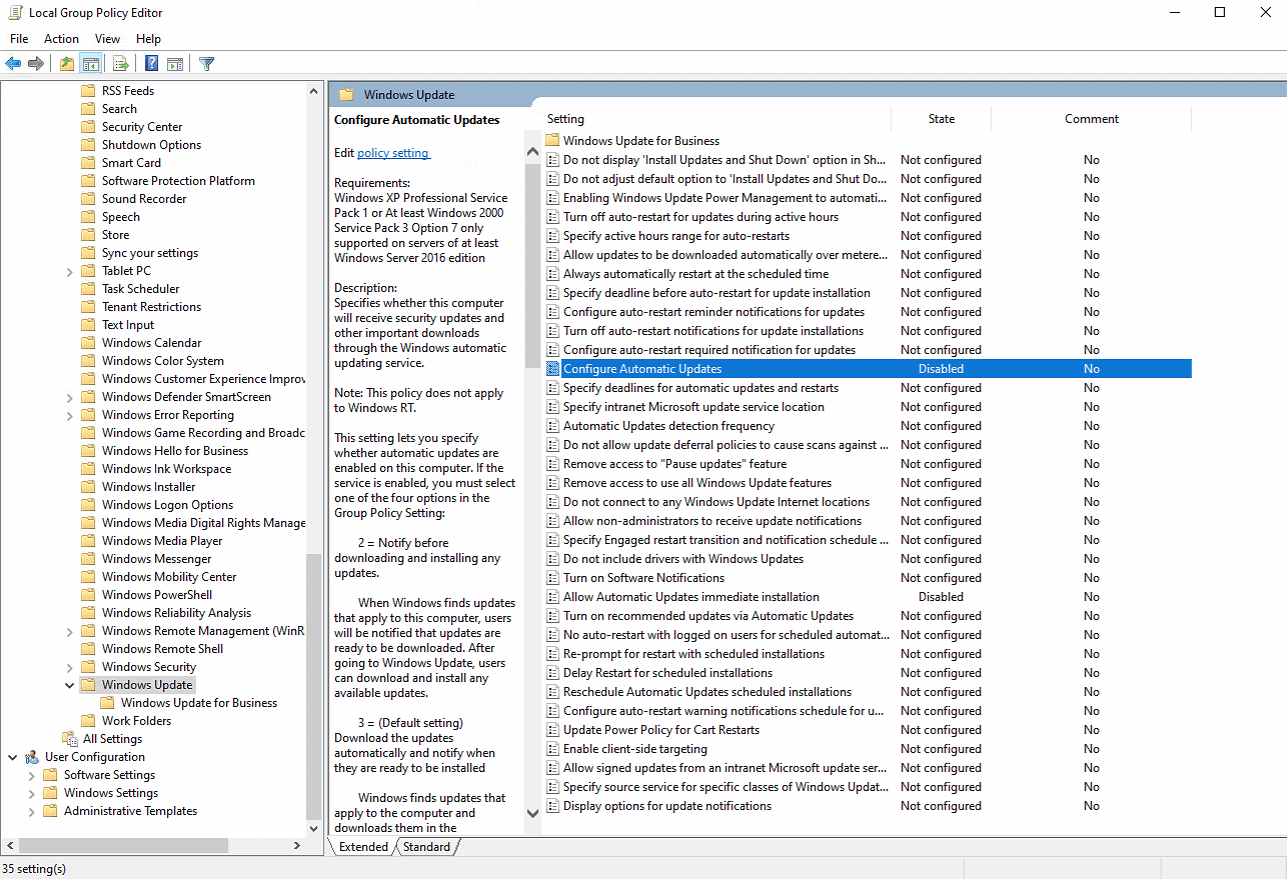Go back with the blue Back arrow
This screenshot has width=1287, height=880.
click(13, 64)
